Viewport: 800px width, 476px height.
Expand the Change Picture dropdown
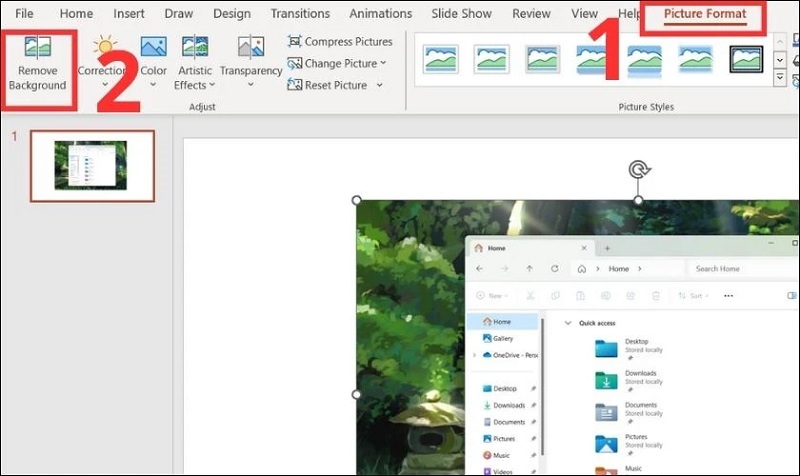click(385, 64)
